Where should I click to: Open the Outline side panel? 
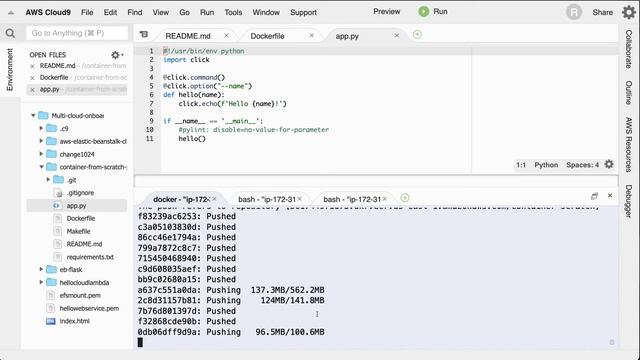(629, 93)
